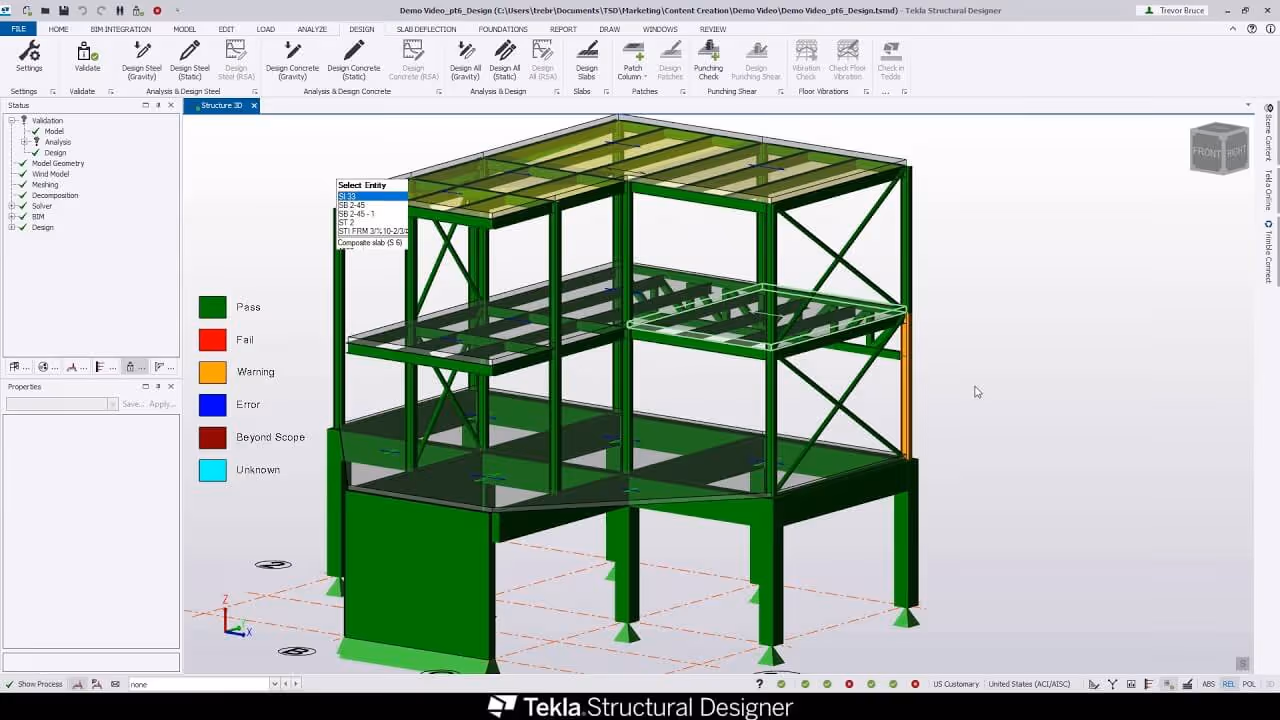
Task: Open the BIM INTEGRATION ribbon tab
Action: (x=120, y=29)
